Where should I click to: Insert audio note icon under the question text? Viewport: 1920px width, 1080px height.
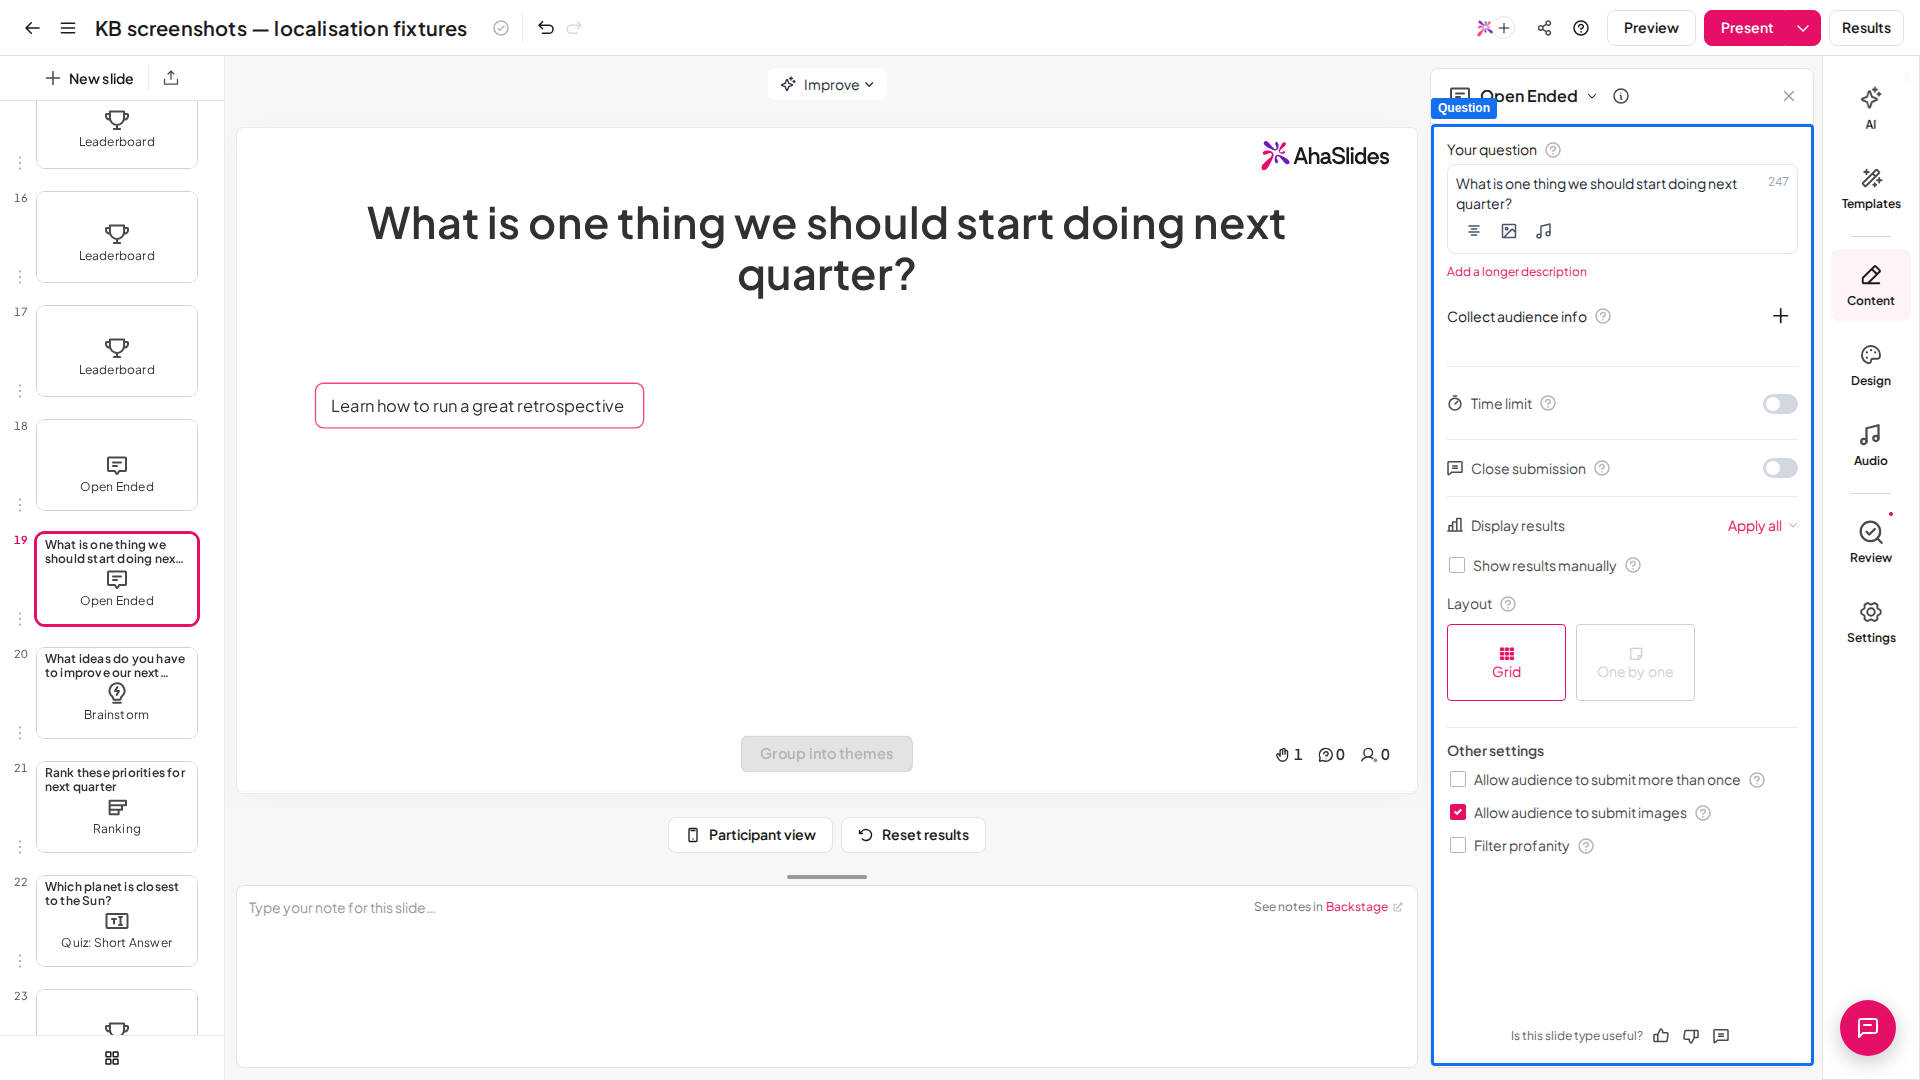click(x=1544, y=231)
